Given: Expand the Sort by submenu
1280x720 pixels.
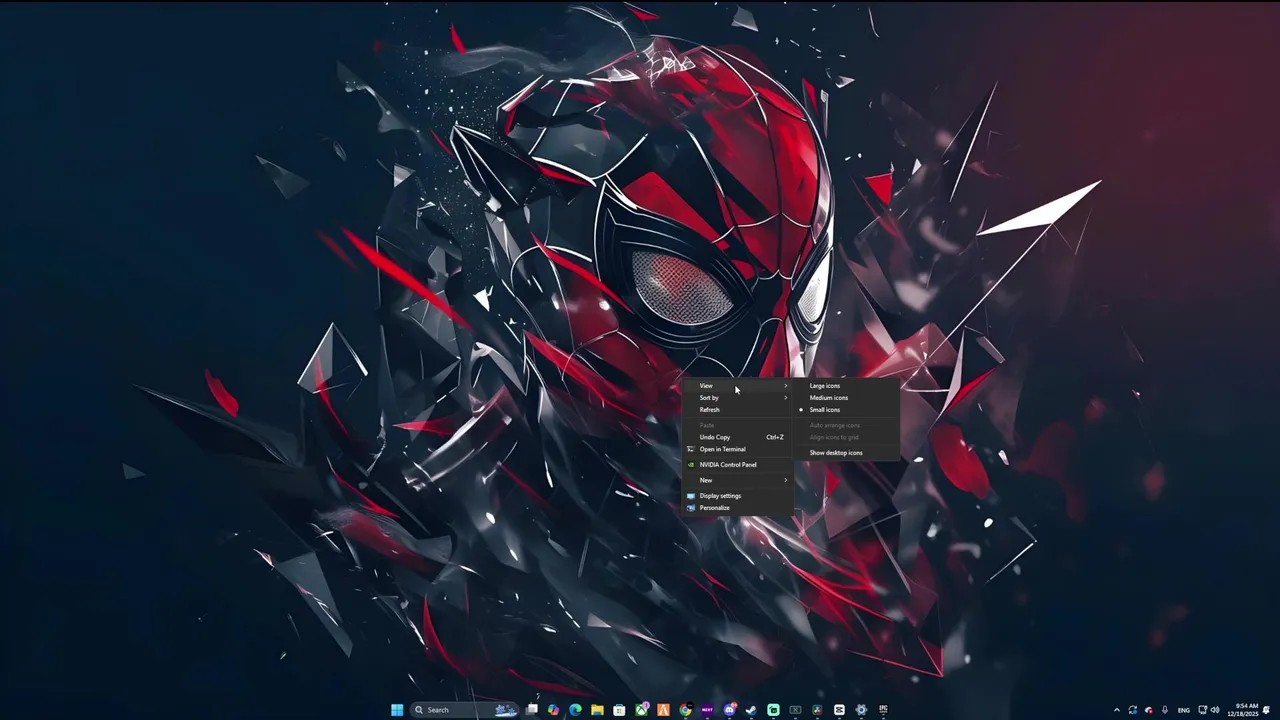Looking at the screenshot, I should [x=740, y=398].
